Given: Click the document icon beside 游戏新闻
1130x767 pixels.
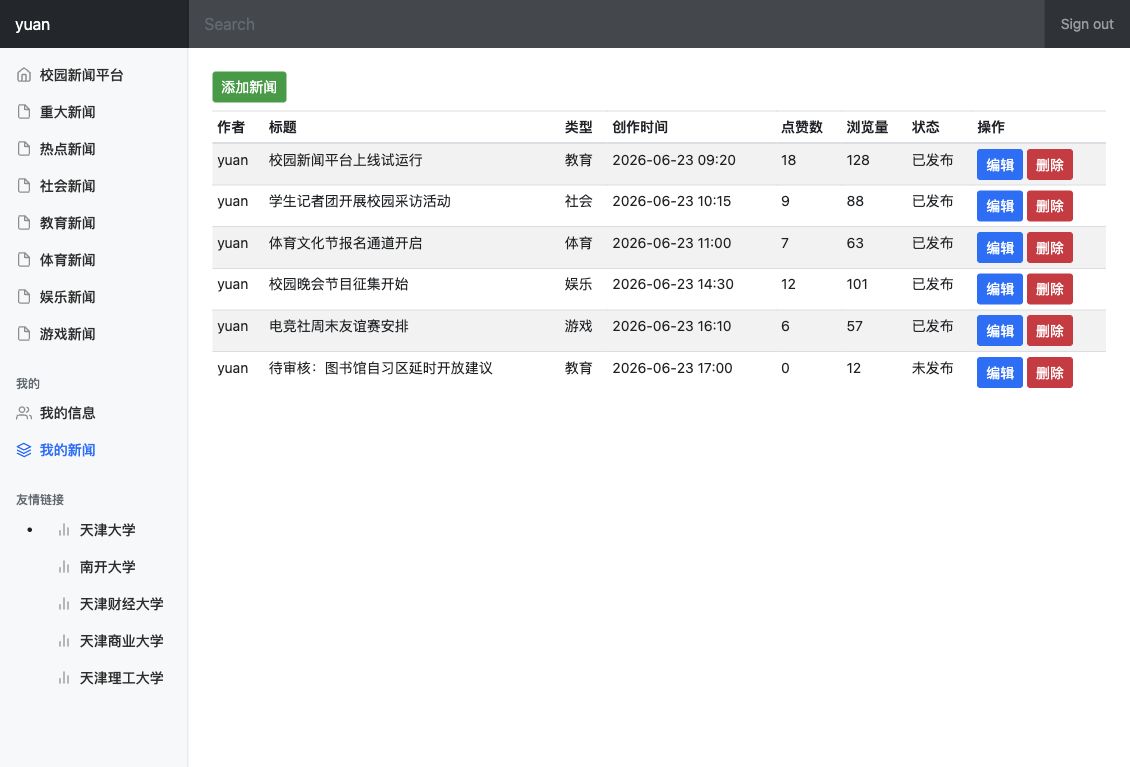Looking at the screenshot, I should 24,334.
